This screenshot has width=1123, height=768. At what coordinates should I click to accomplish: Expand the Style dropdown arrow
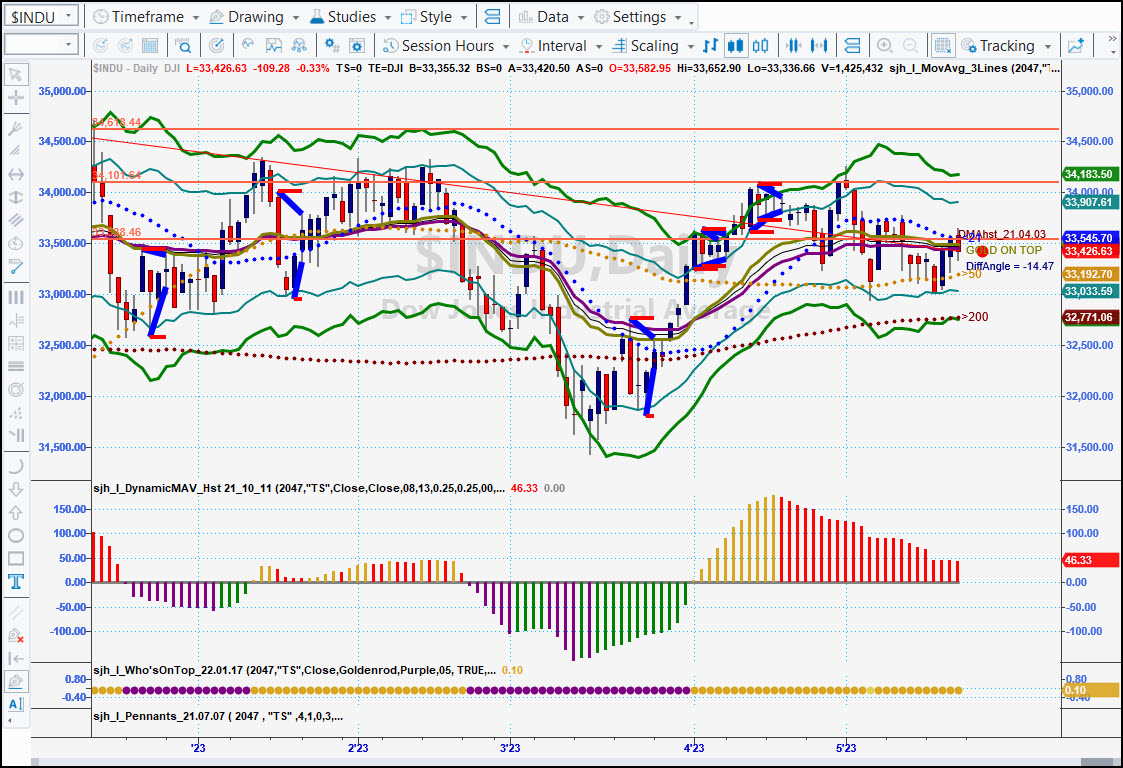pyautogui.click(x=464, y=17)
